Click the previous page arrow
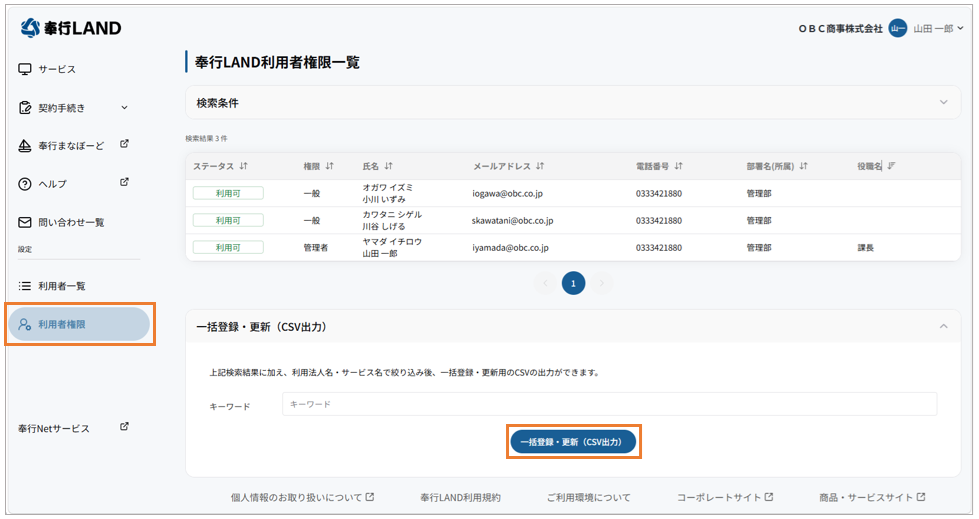Image resolution: width=979 pixels, height=519 pixels. (545, 284)
